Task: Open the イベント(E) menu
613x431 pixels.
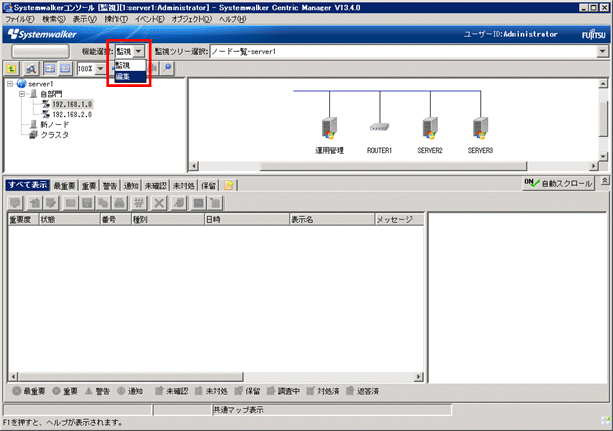Action: point(149,19)
